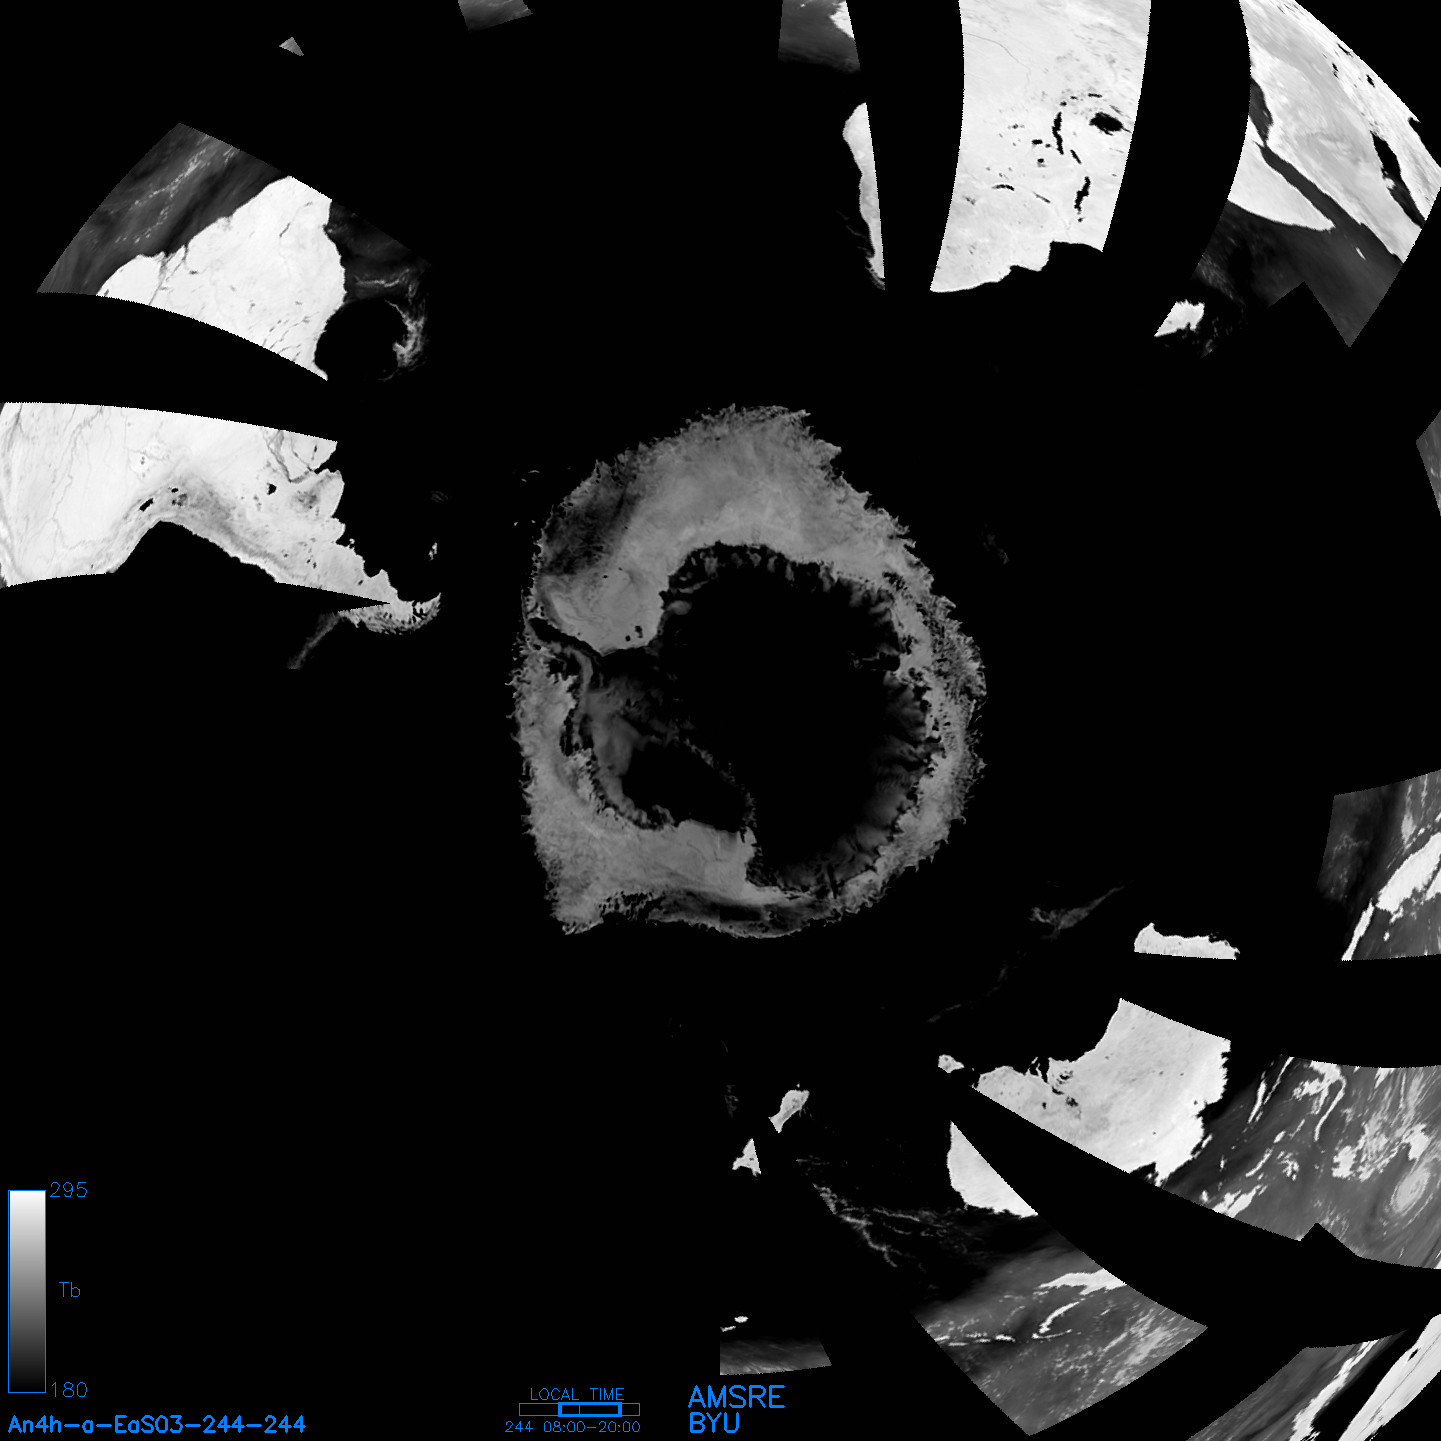Click the 244 08:00-20:00 time text
Screen dimensions: 1441x1441
[x=573, y=1427]
